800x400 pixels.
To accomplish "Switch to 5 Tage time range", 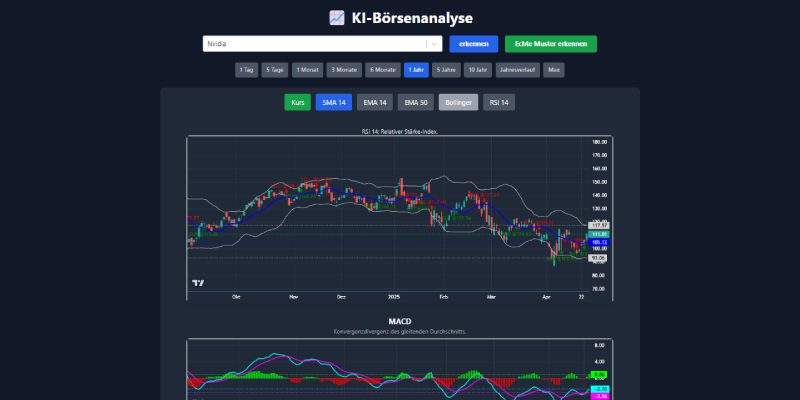I will click(275, 70).
